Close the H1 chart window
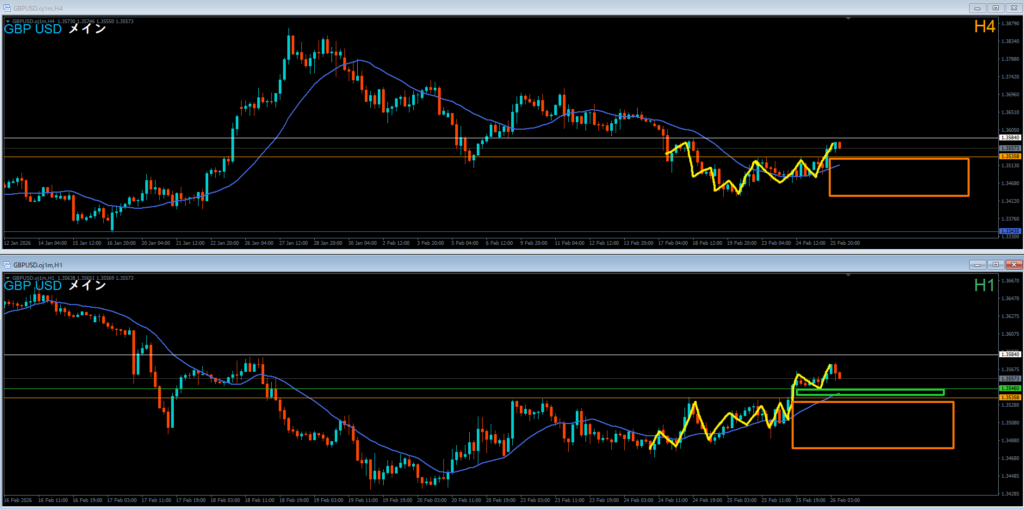This screenshot has width=1024, height=509. point(1012,264)
